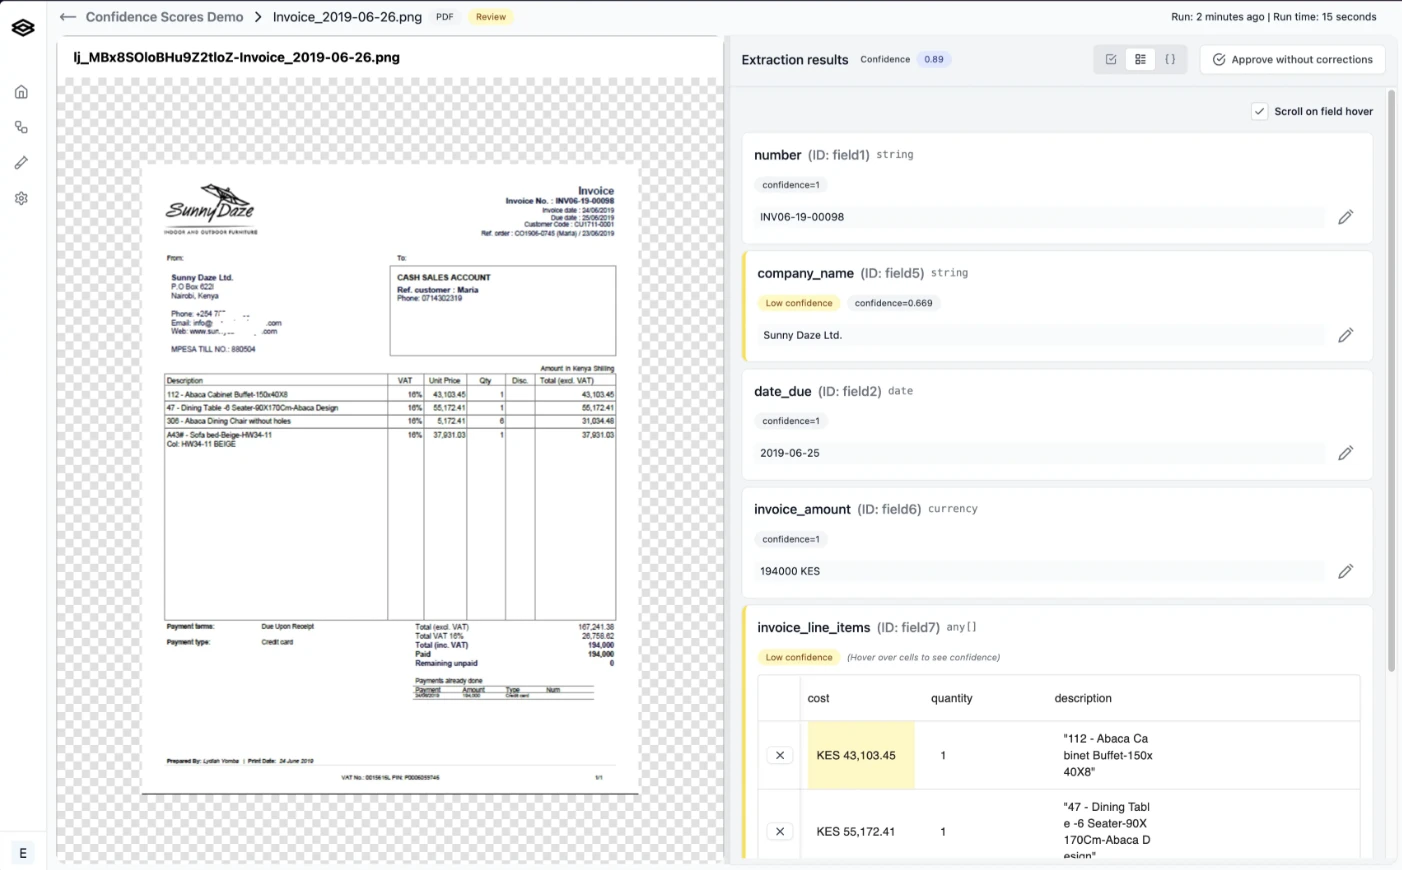Remove the KES 43,103.45 line item row
The image size is (1402, 870).
pos(780,756)
